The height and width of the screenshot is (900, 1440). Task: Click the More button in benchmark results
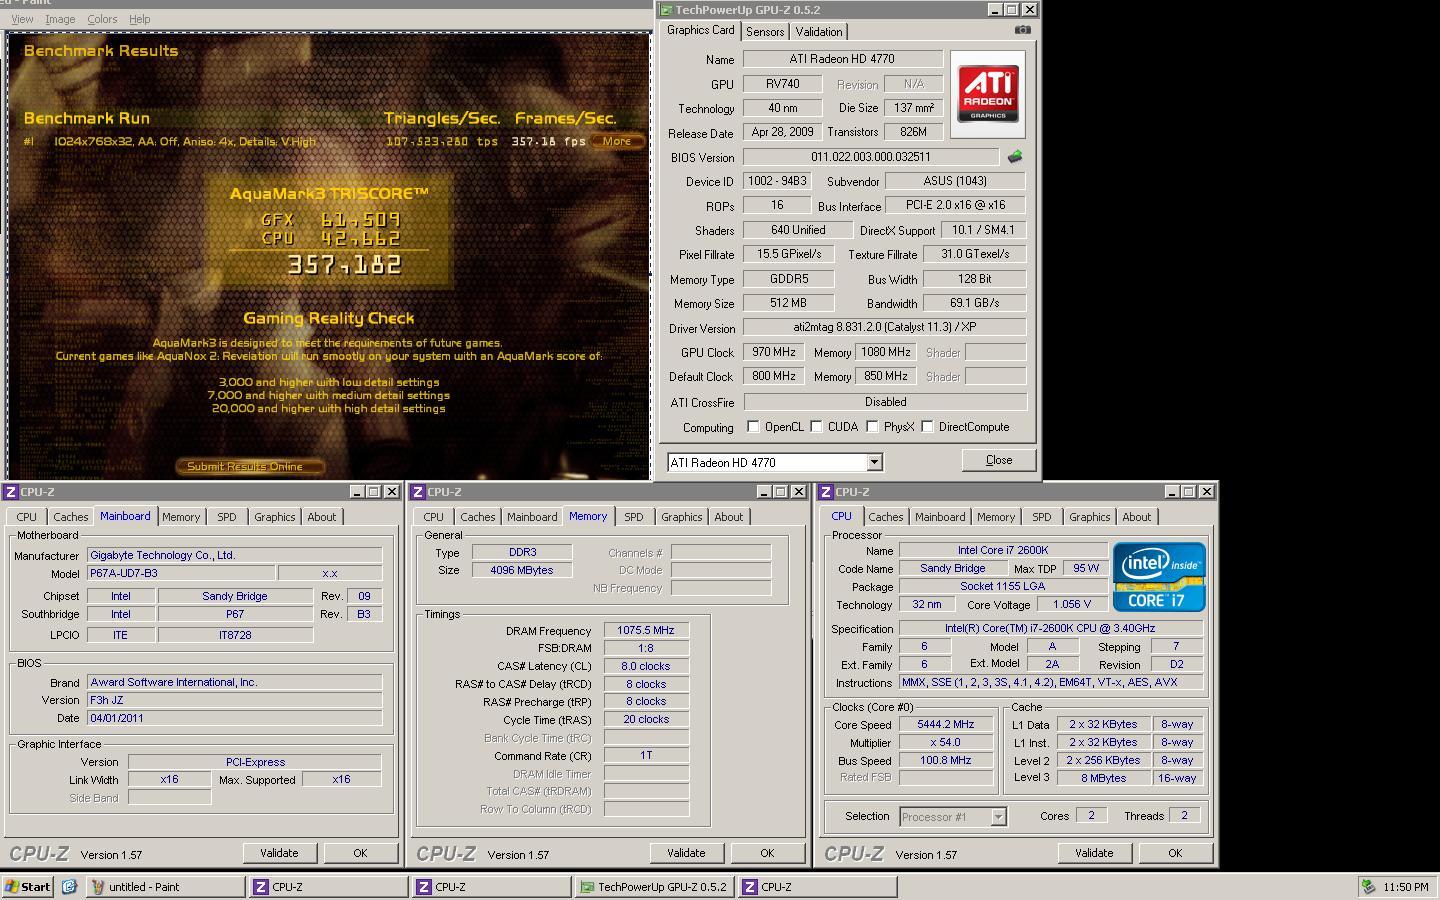617,141
